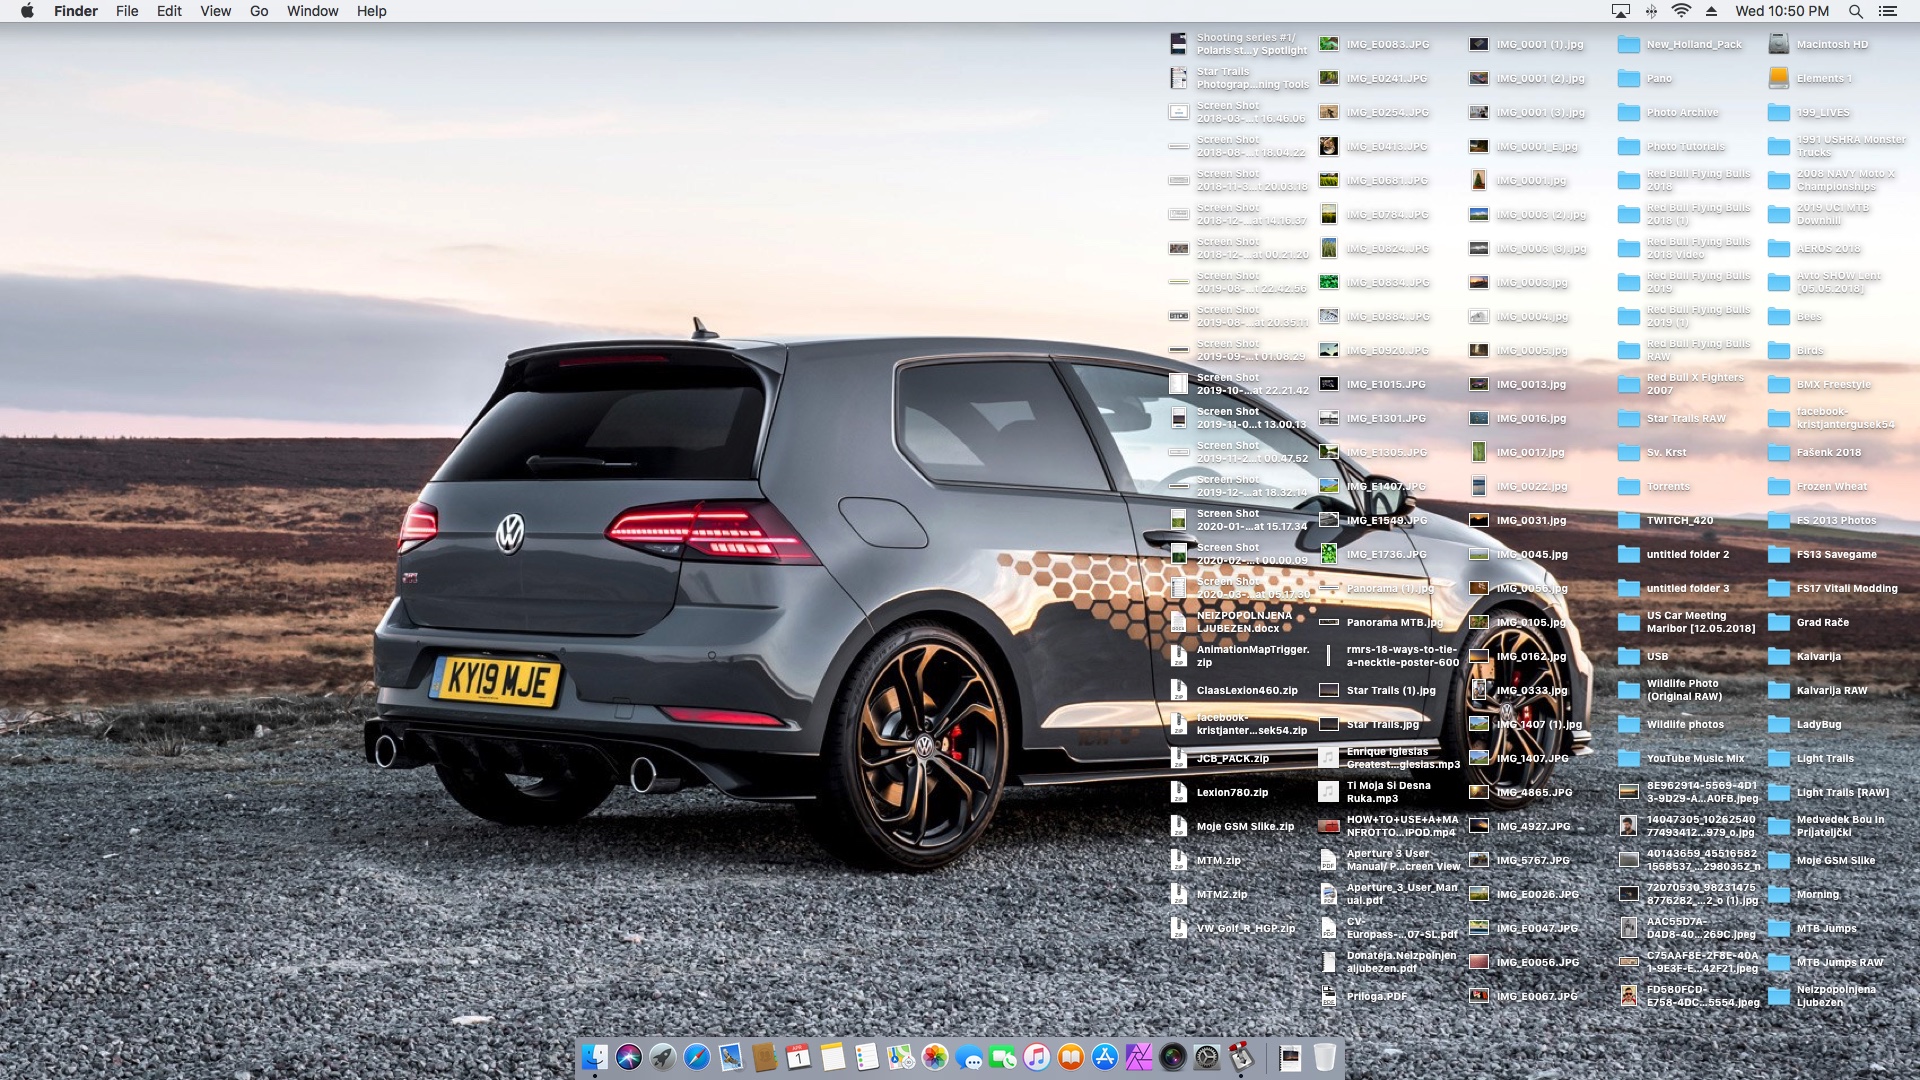Select the JCB_PACK.zip file
1920x1080 pixels.
[x=1220, y=758]
